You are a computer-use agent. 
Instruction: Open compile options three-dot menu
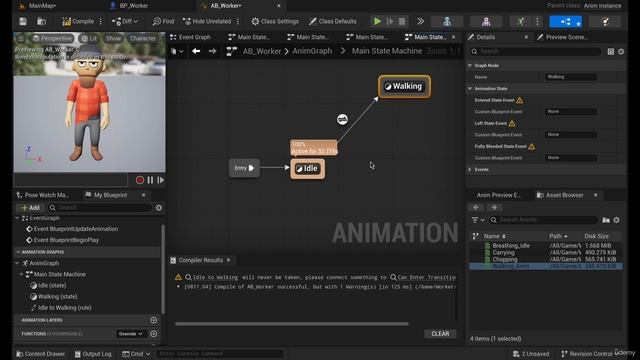[101, 21]
